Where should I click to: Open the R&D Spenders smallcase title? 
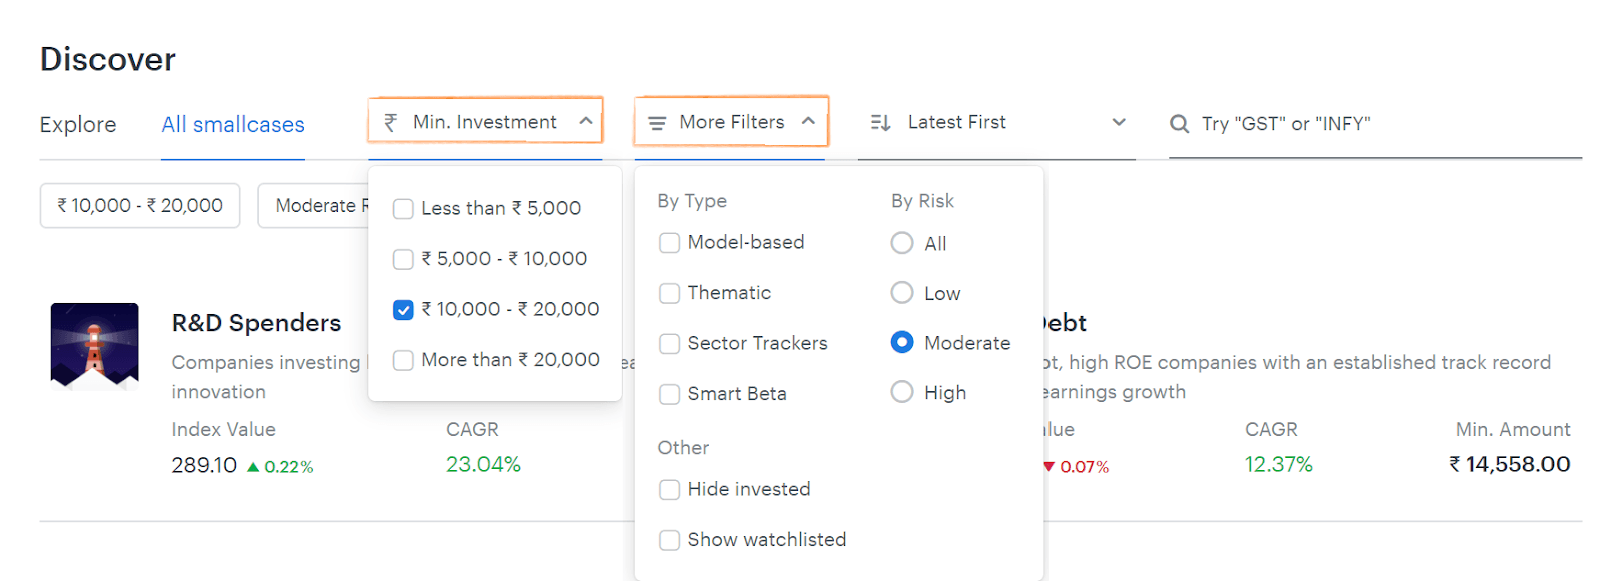(x=256, y=323)
